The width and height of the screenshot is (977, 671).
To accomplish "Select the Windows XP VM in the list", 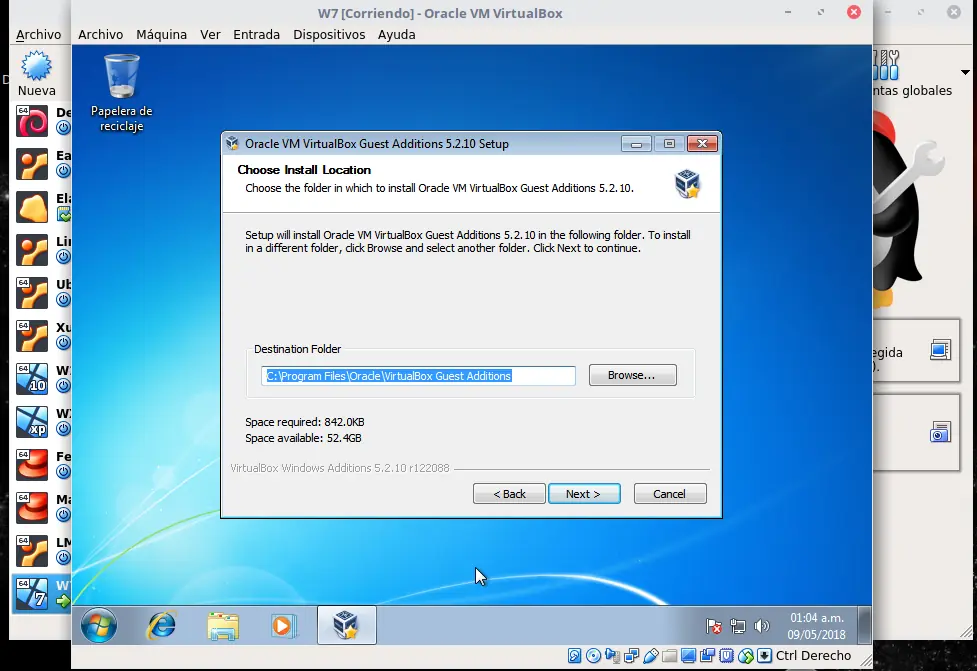I will click(41, 422).
